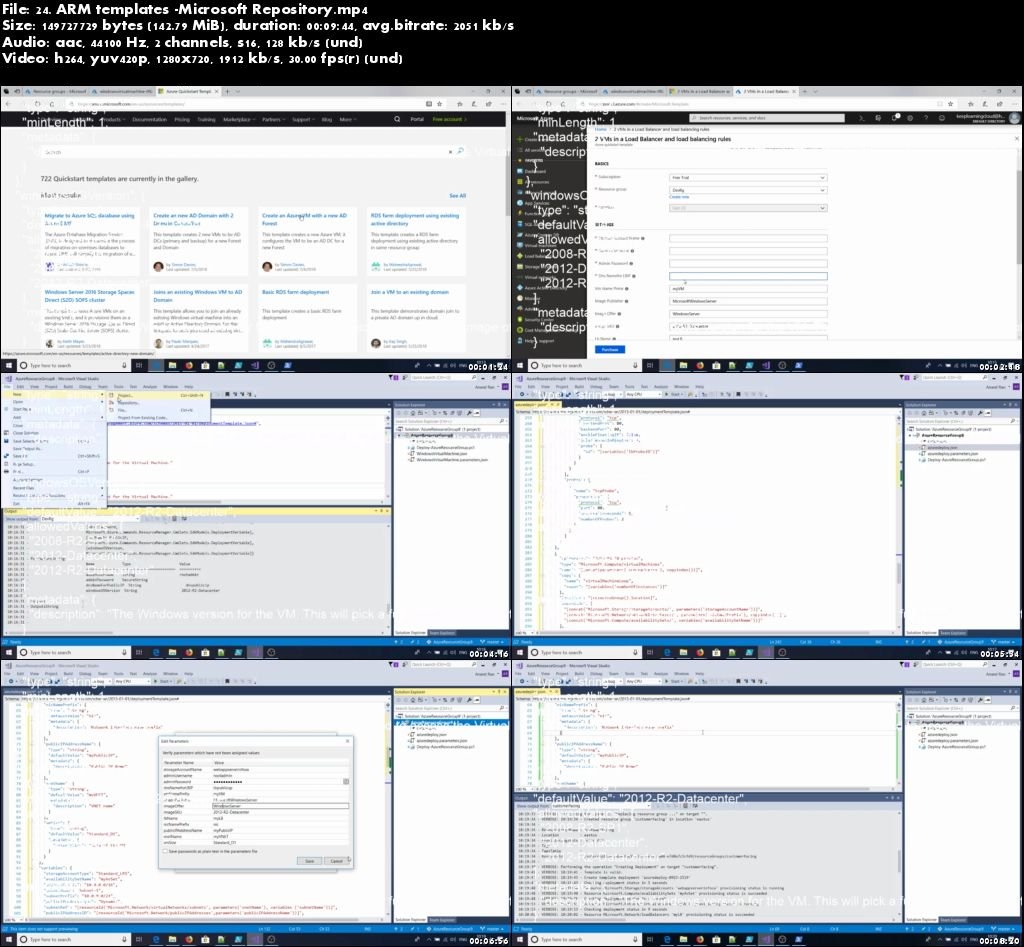Viewport: 1024px width, 947px height.
Task: Open the Build menu in the 00:06:56 Visual Studio frame
Action: click(x=68, y=673)
